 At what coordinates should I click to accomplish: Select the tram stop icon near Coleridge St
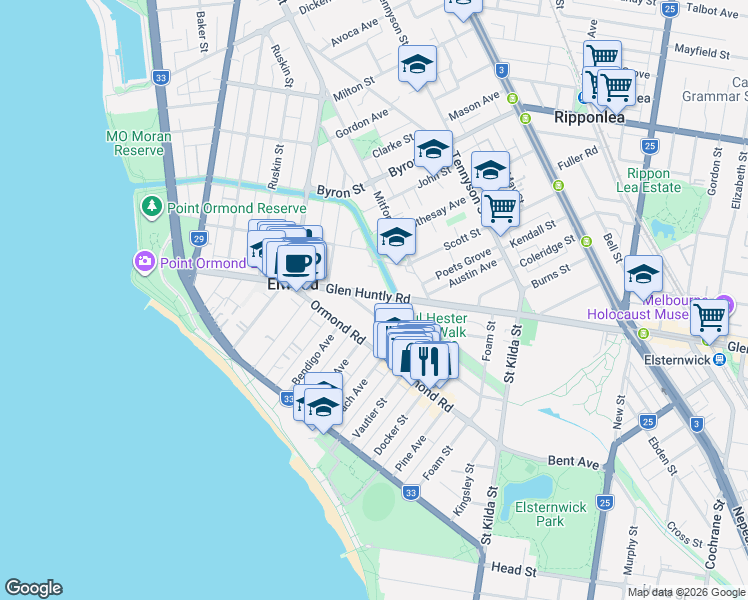586,241
